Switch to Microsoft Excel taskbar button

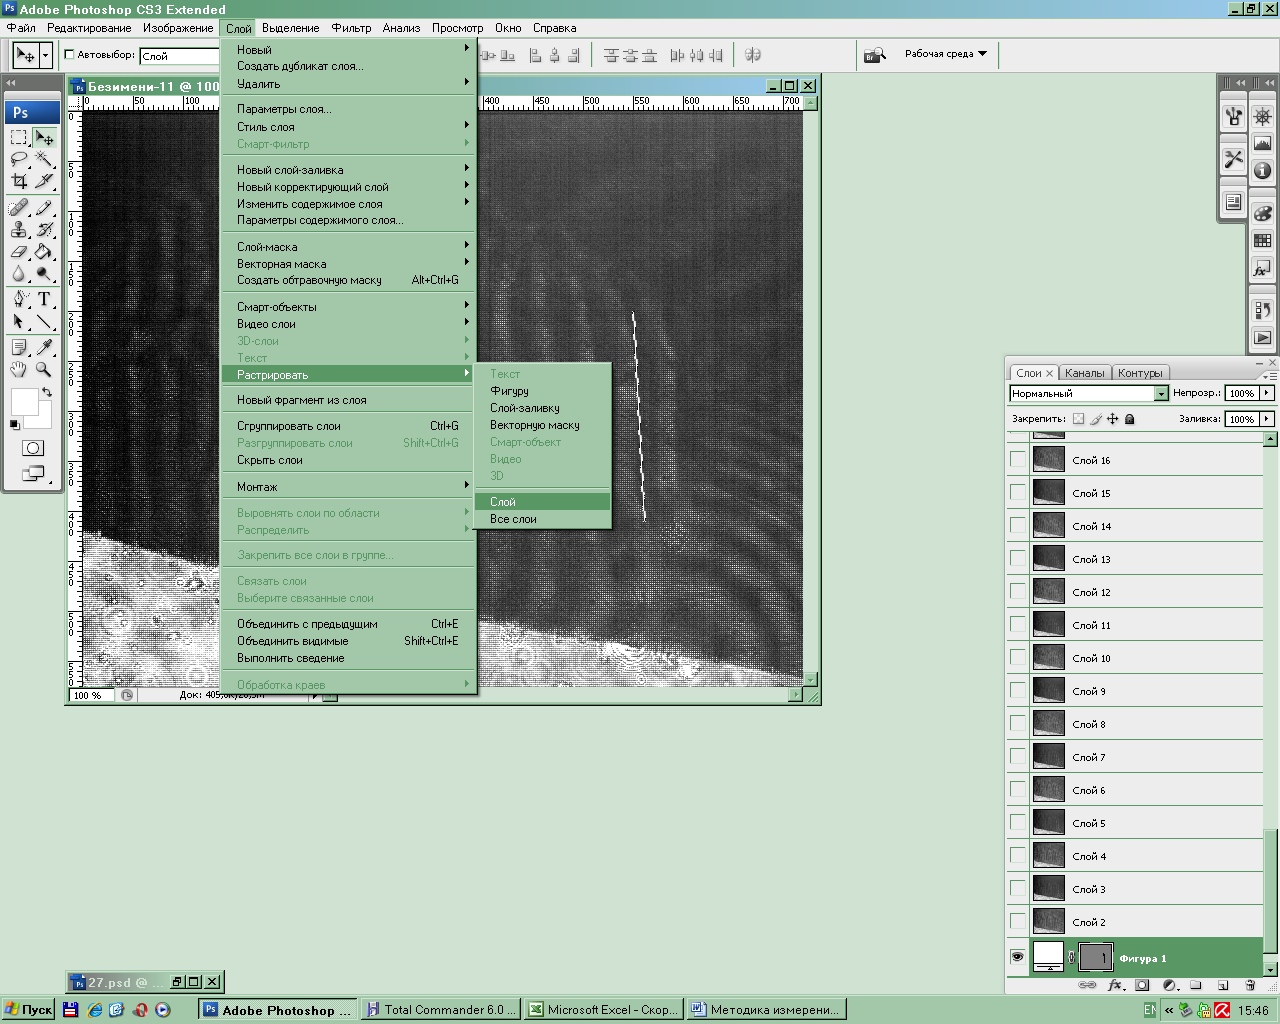(605, 1010)
